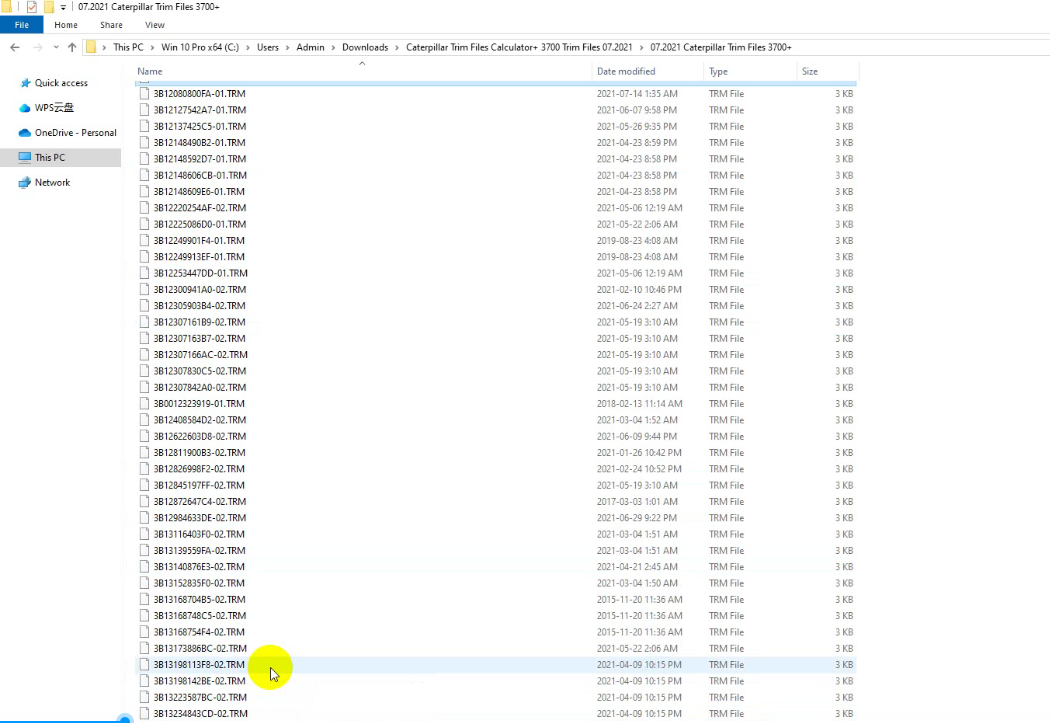1050x723 pixels.
Task: Expand chevron after Downloads in breadcrumb
Action: click(x=397, y=48)
